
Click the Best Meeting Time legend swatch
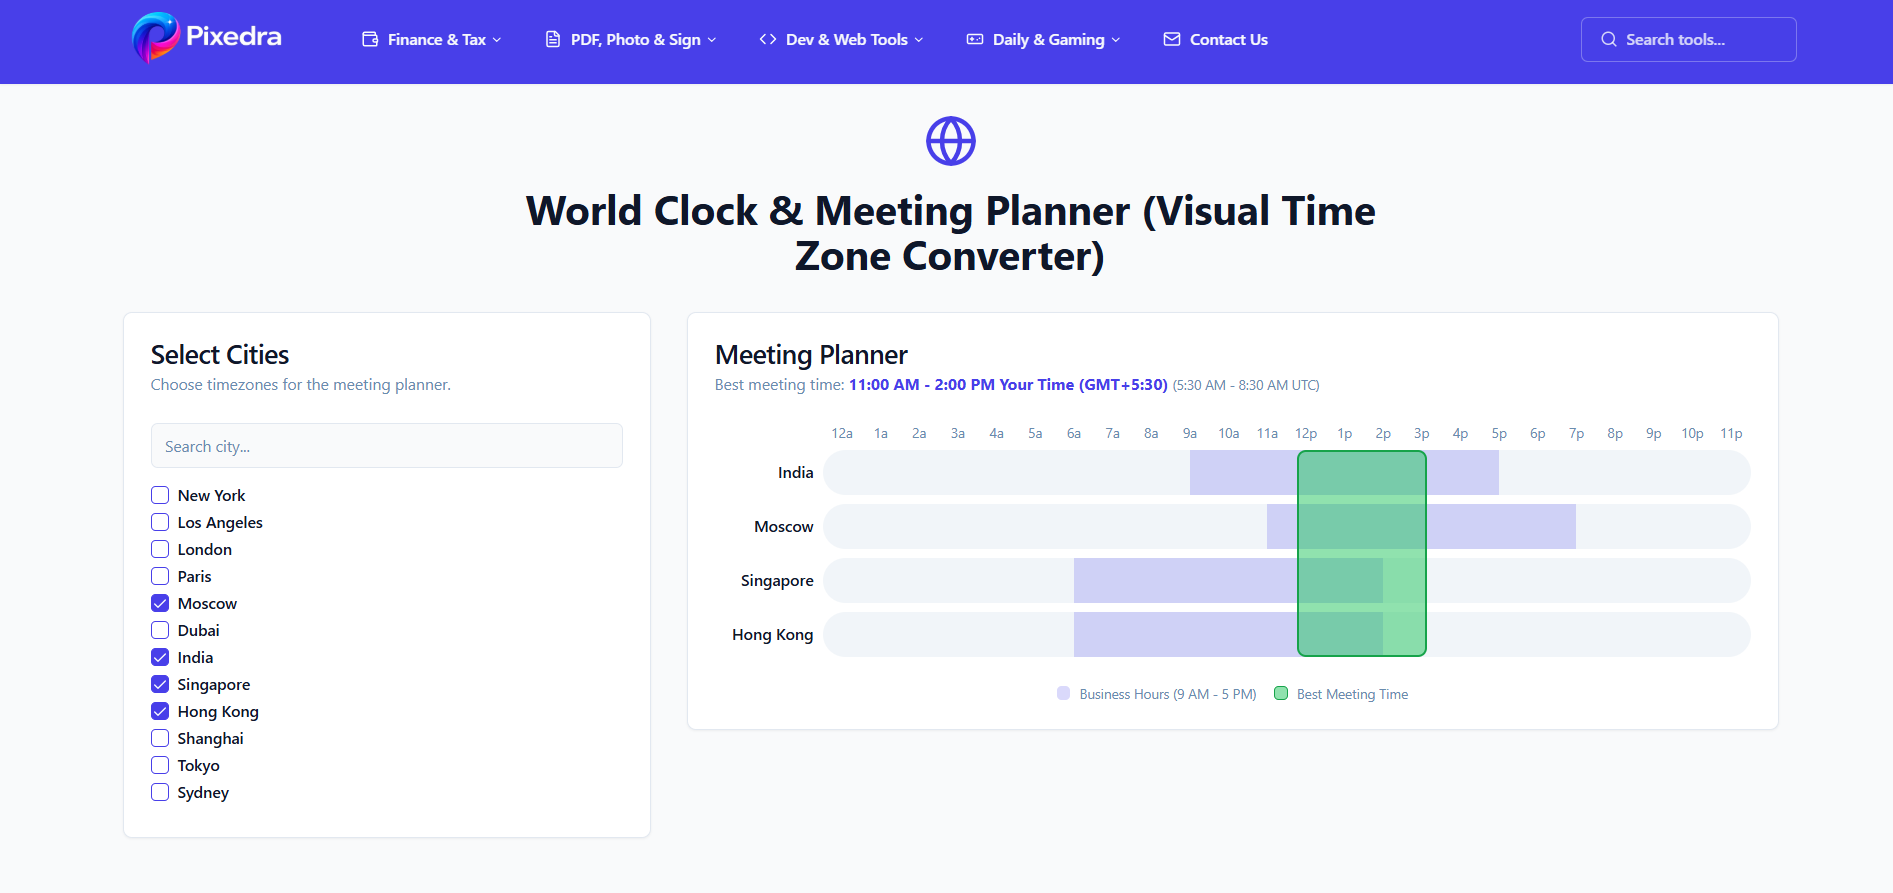[1281, 693]
